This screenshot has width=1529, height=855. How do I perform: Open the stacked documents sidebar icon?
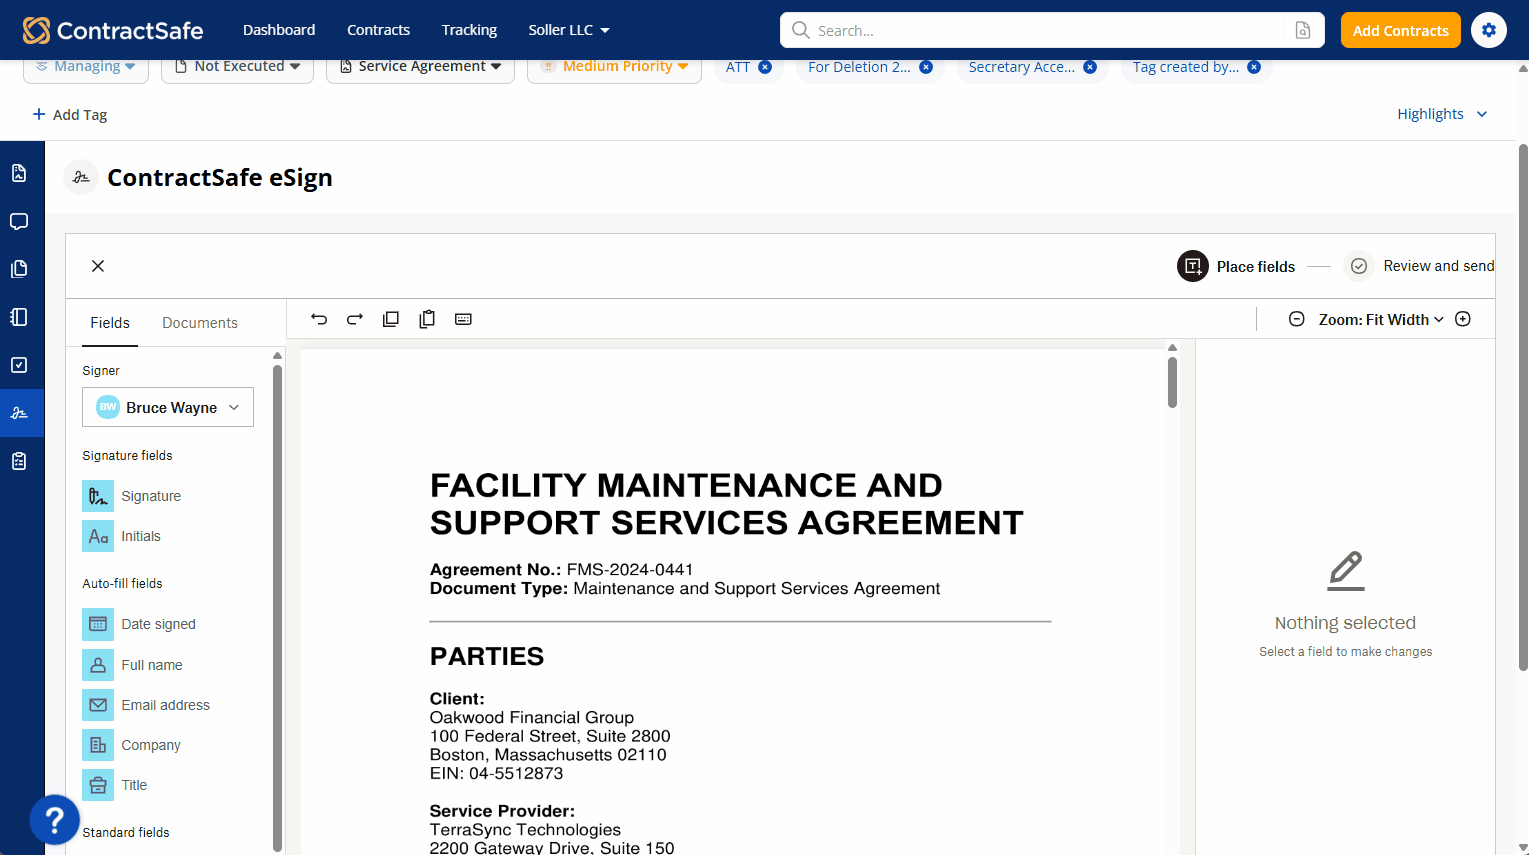[x=19, y=269]
